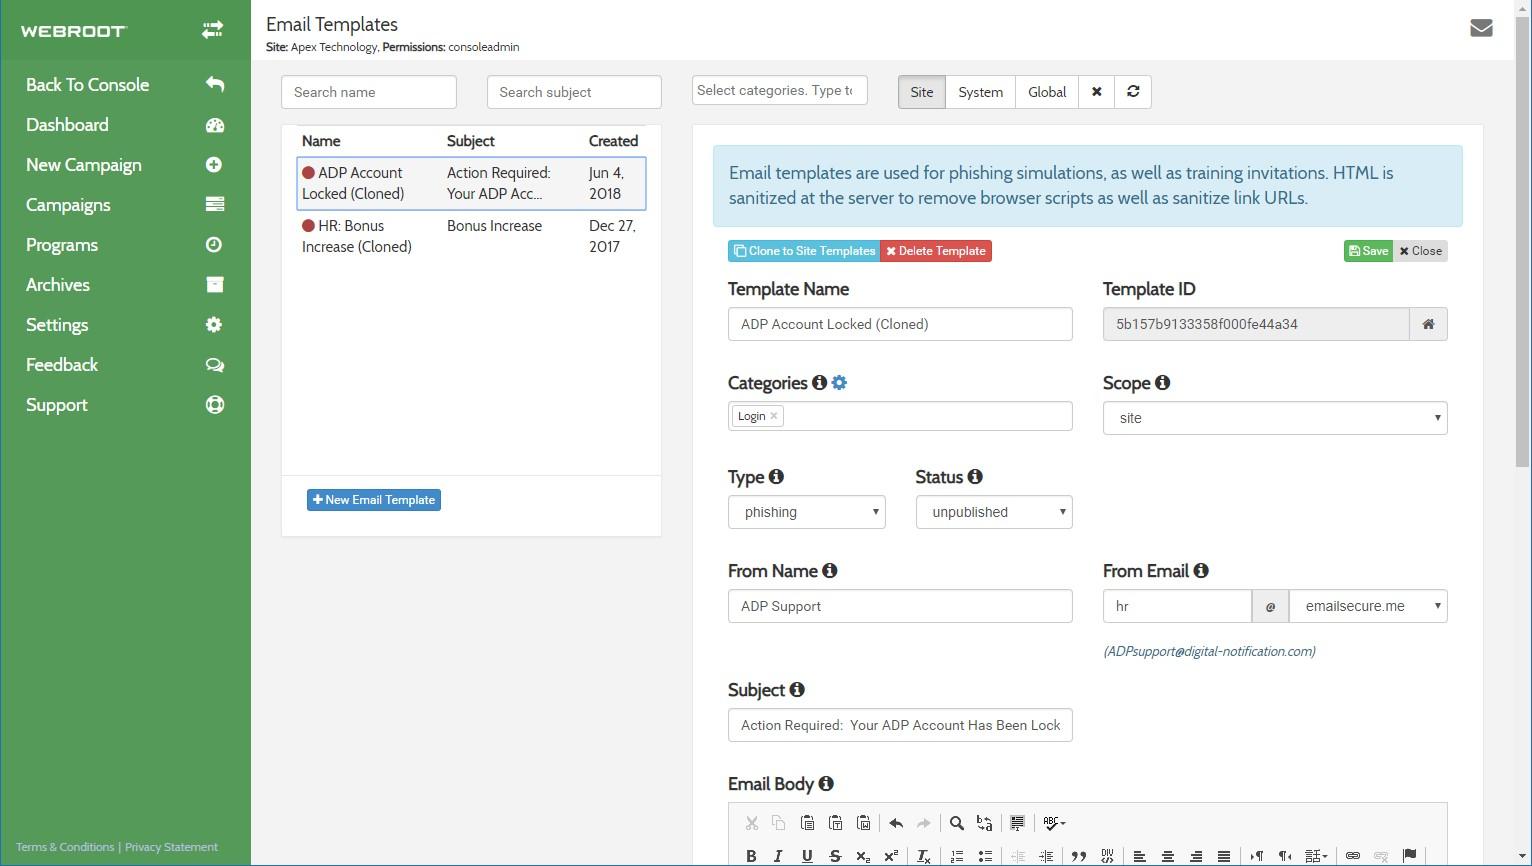Toggle the sidebar collapse arrows icon

tap(212, 31)
